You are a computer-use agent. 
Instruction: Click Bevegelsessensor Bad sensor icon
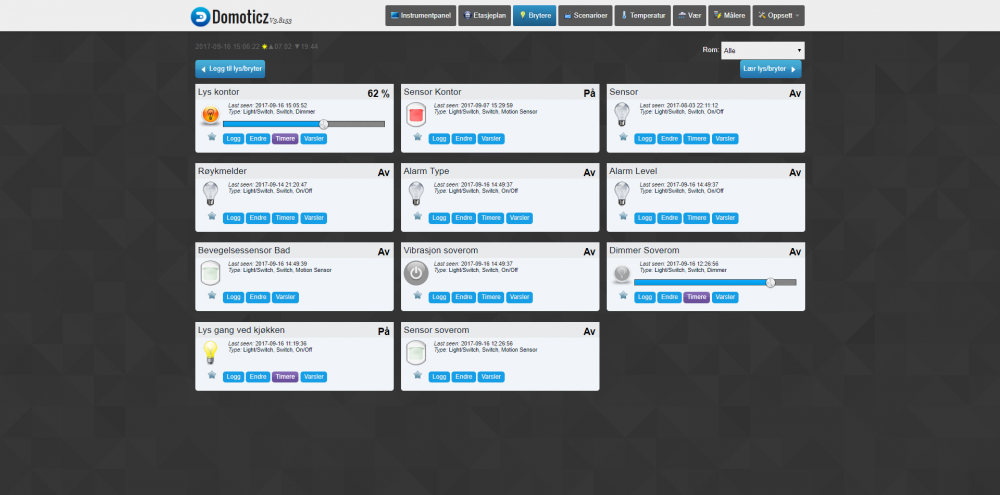pyautogui.click(x=210, y=272)
